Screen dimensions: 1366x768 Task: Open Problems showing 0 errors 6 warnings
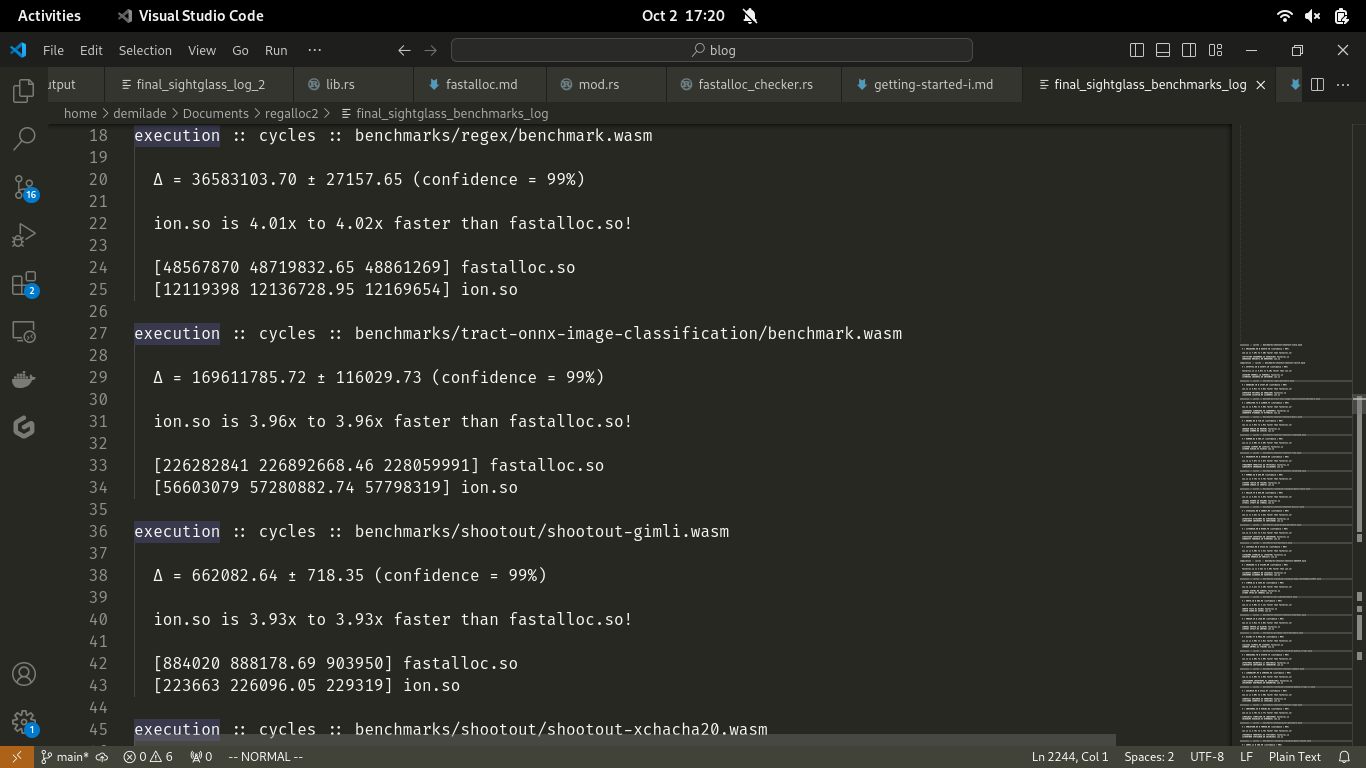click(x=148, y=757)
